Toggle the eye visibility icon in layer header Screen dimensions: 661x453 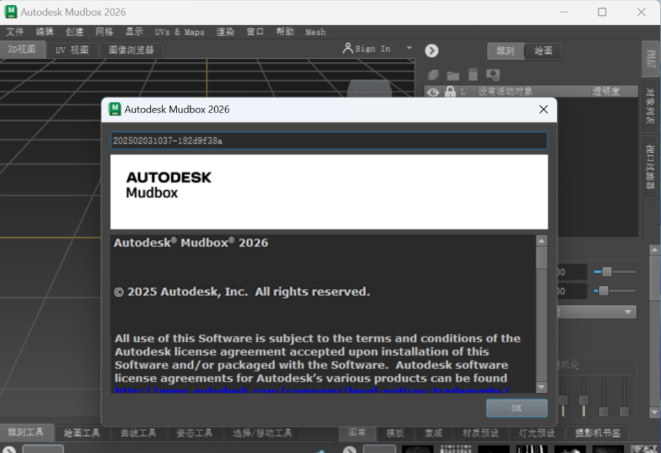click(x=433, y=92)
